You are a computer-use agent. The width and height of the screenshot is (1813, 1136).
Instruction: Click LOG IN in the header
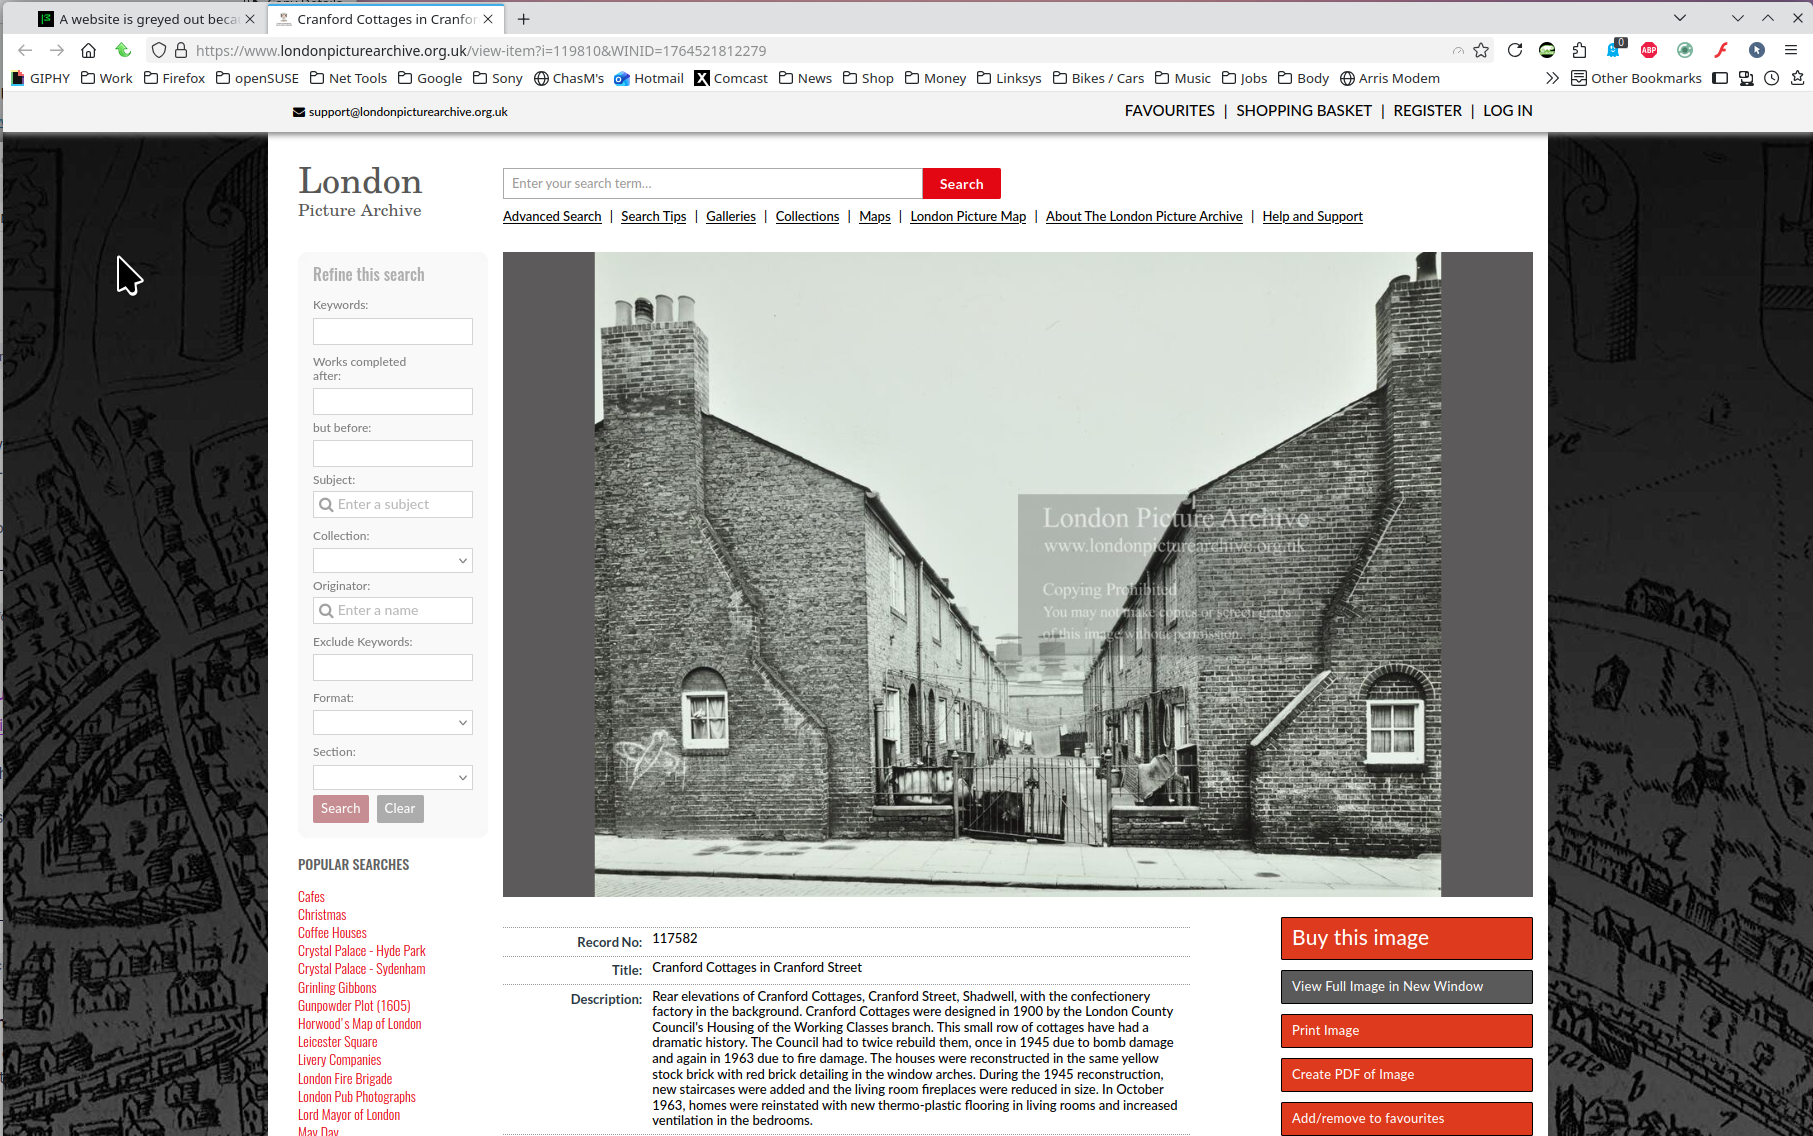click(x=1508, y=111)
